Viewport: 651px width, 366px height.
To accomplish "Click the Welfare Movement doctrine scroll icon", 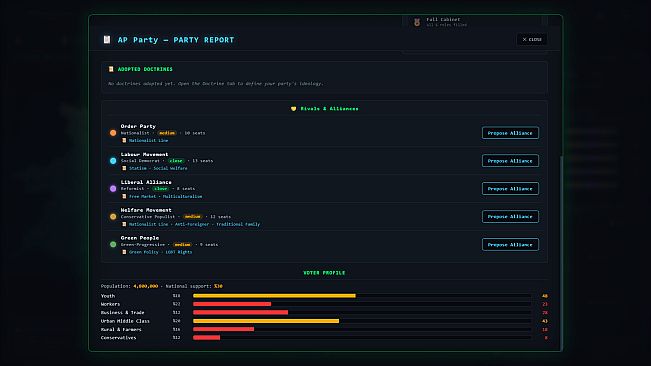I will [124, 224].
